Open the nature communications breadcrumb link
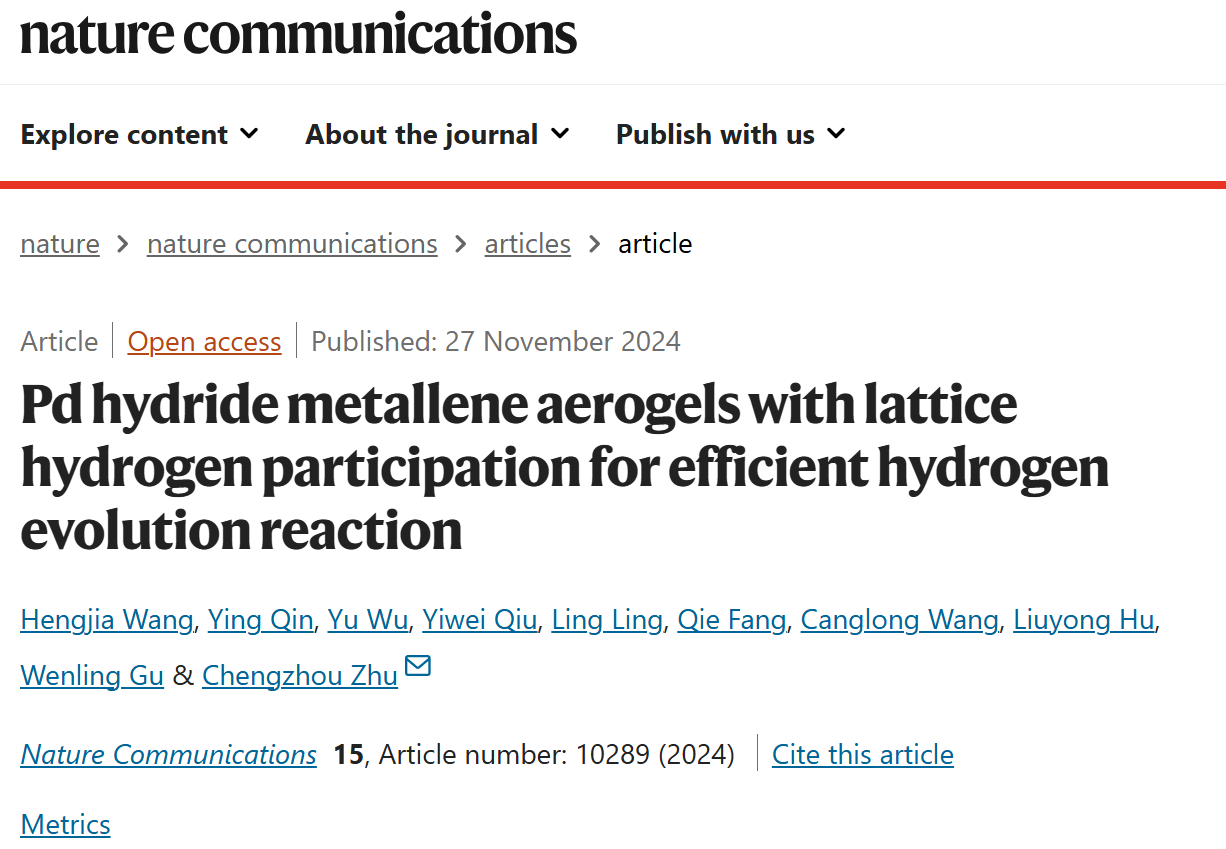 tap(292, 244)
